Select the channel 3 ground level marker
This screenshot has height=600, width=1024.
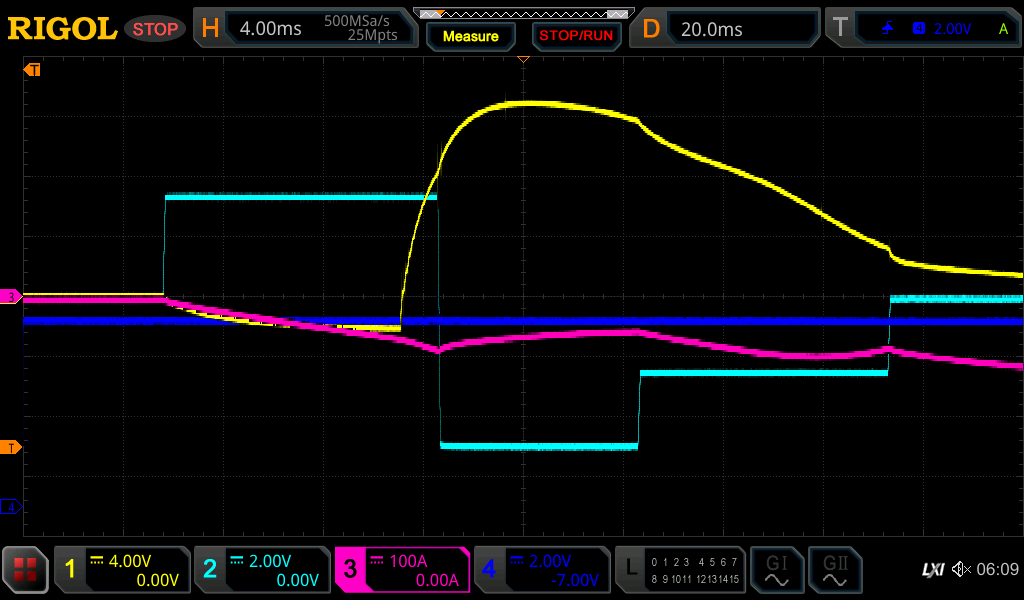point(12,297)
